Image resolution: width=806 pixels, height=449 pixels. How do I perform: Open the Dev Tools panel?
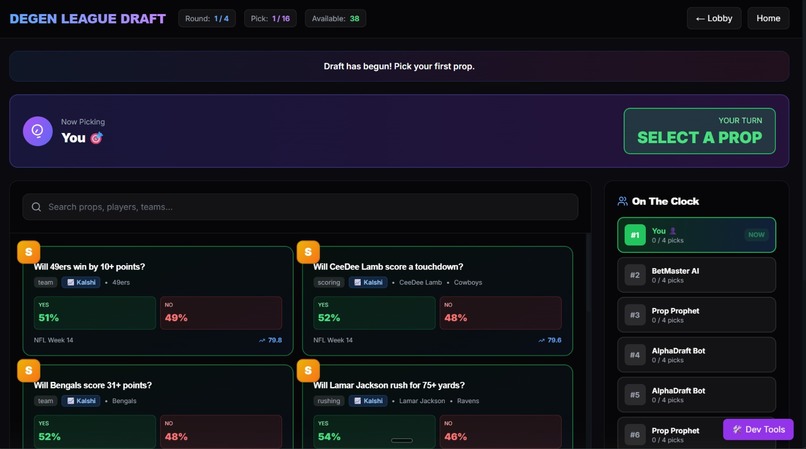pyautogui.click(x=758, y=429)
